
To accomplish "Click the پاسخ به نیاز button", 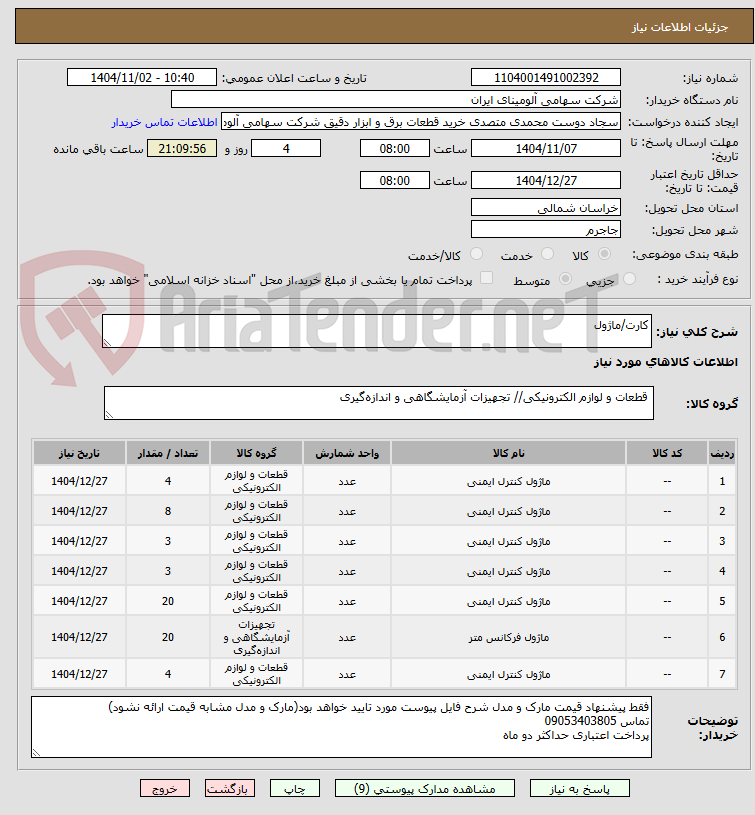I will (x=579, y=788).
